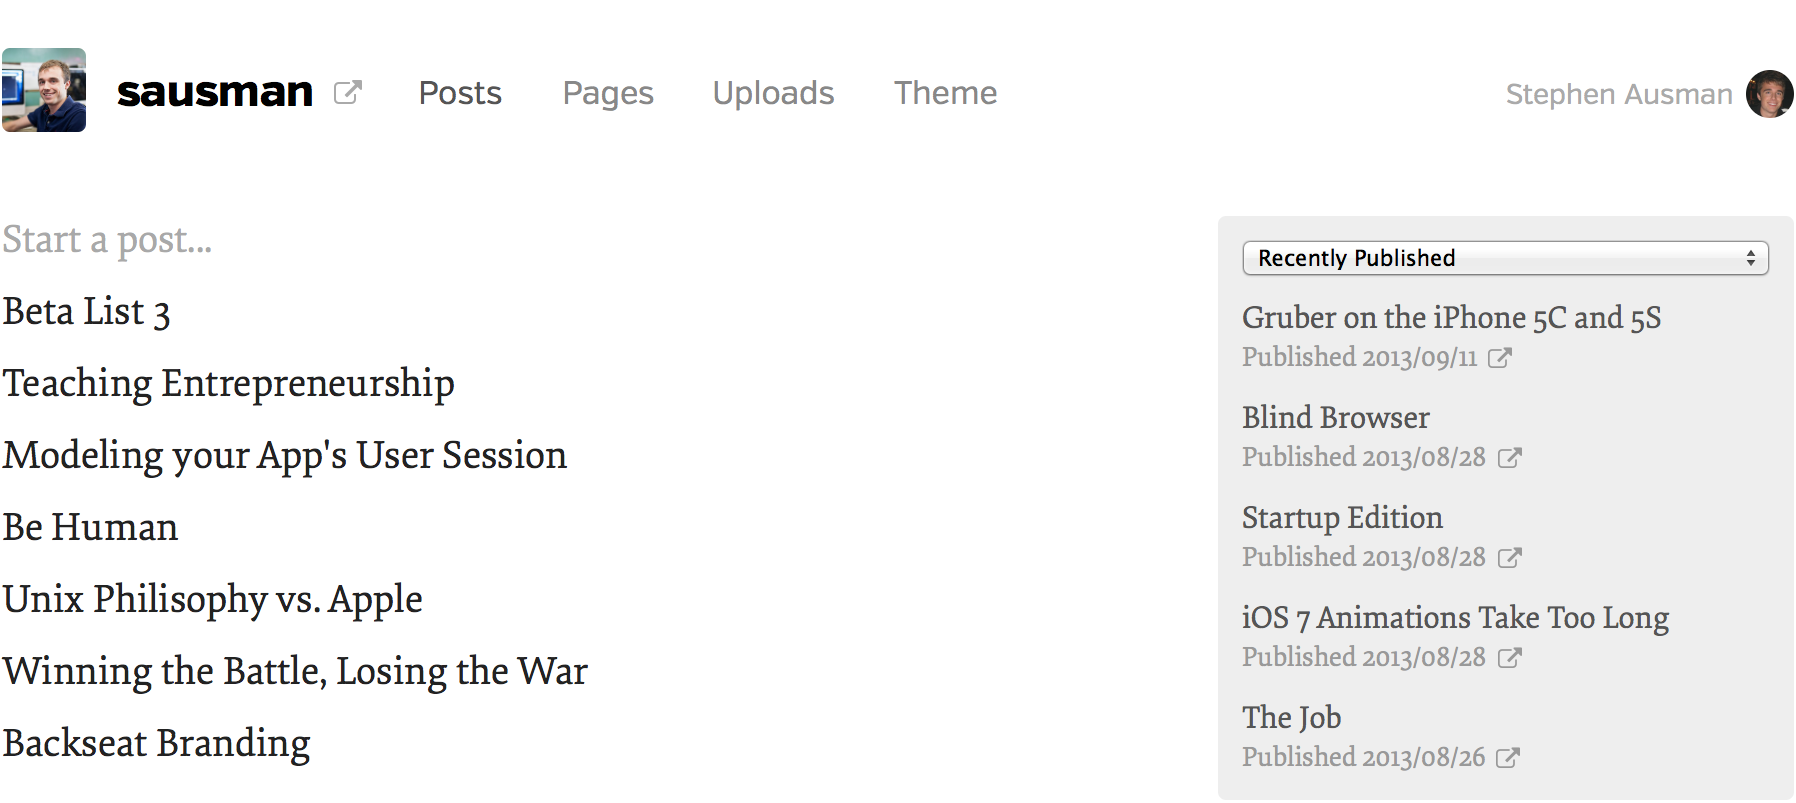Expand the Recently Published dropdown

1505,258
